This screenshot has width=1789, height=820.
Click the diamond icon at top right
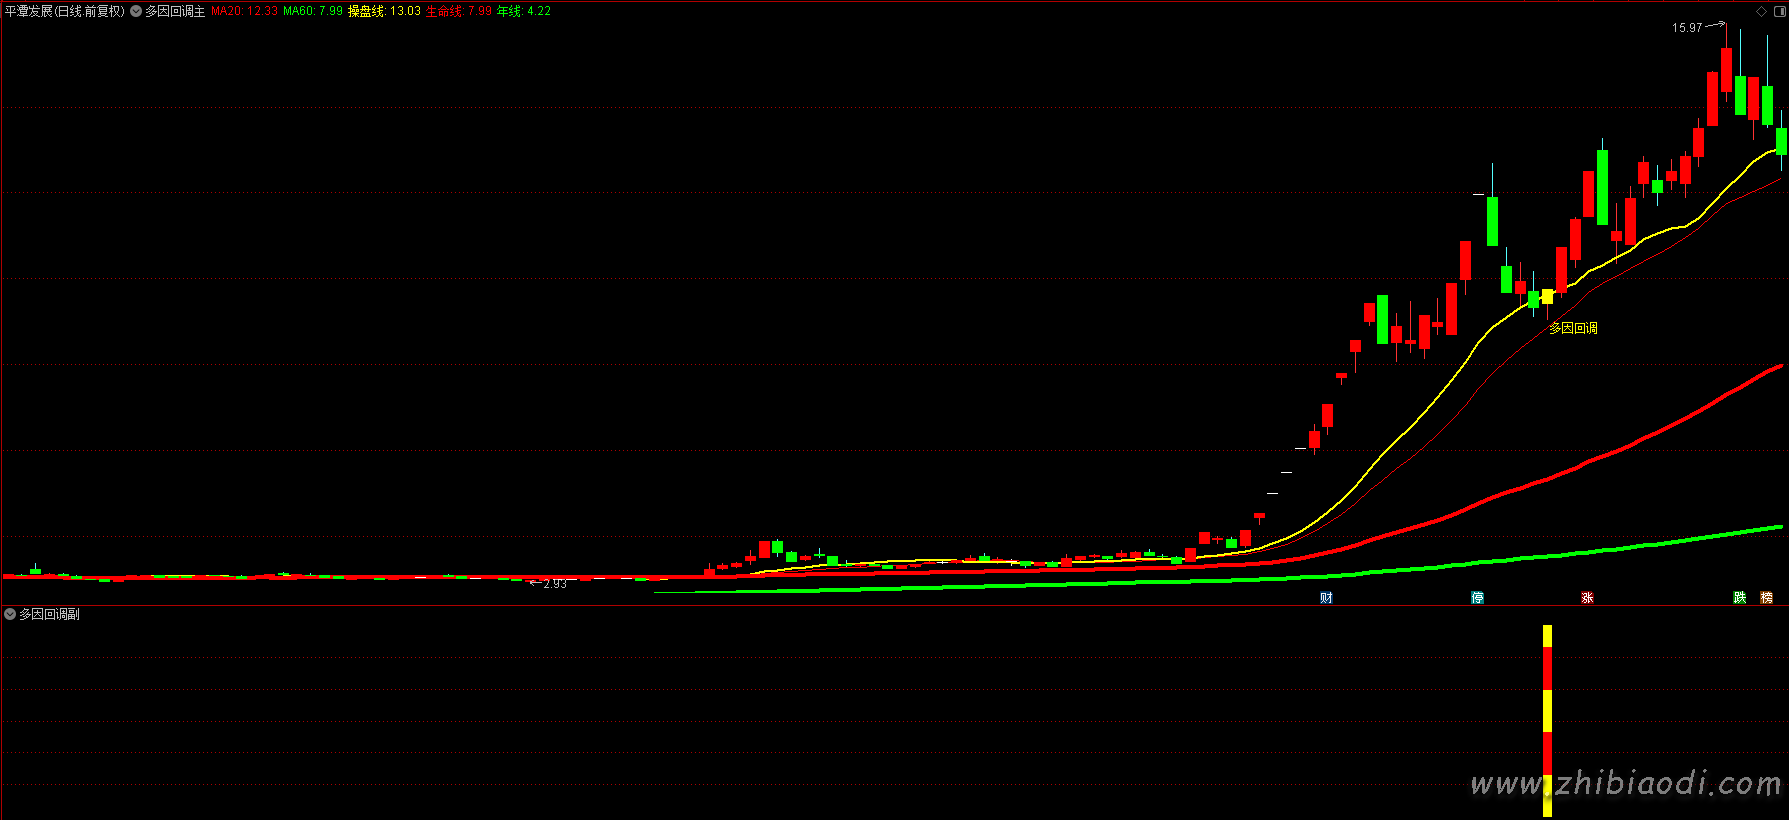[1761, 11]
